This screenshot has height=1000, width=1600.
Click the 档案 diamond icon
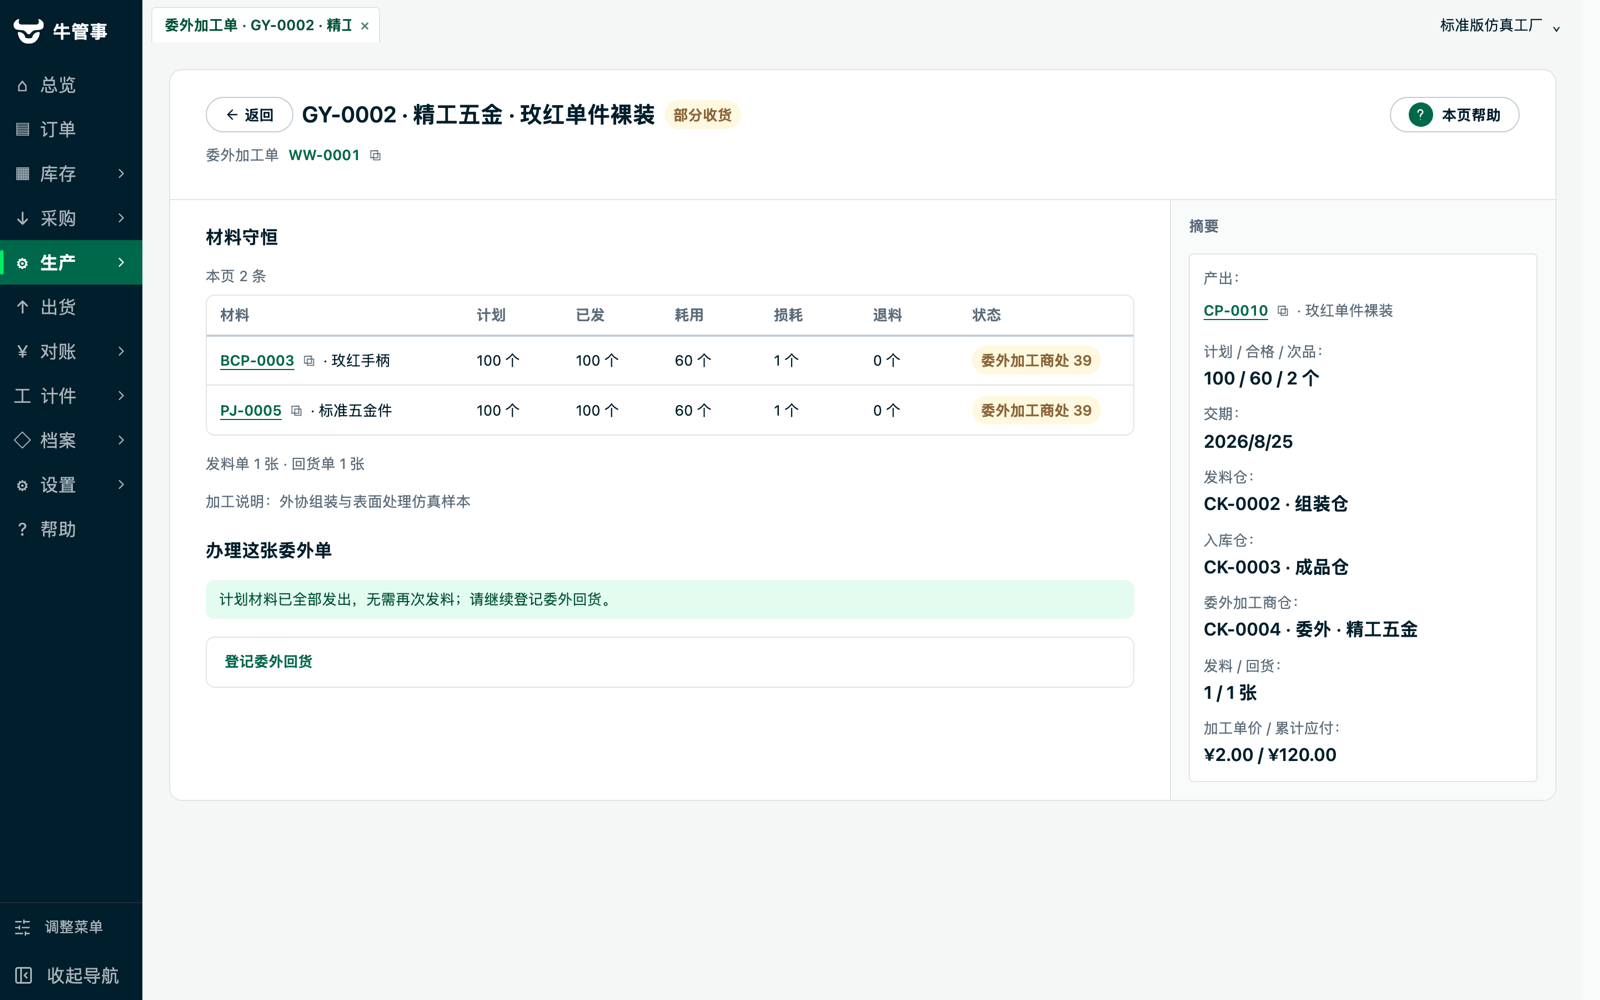coord(22,440)
